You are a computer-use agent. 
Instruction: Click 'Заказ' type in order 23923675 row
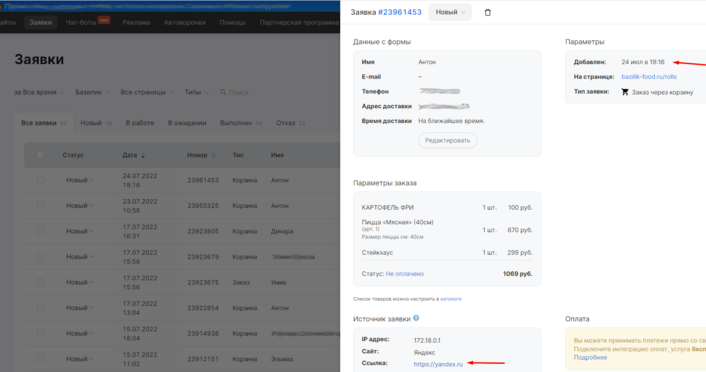[241, 282]
